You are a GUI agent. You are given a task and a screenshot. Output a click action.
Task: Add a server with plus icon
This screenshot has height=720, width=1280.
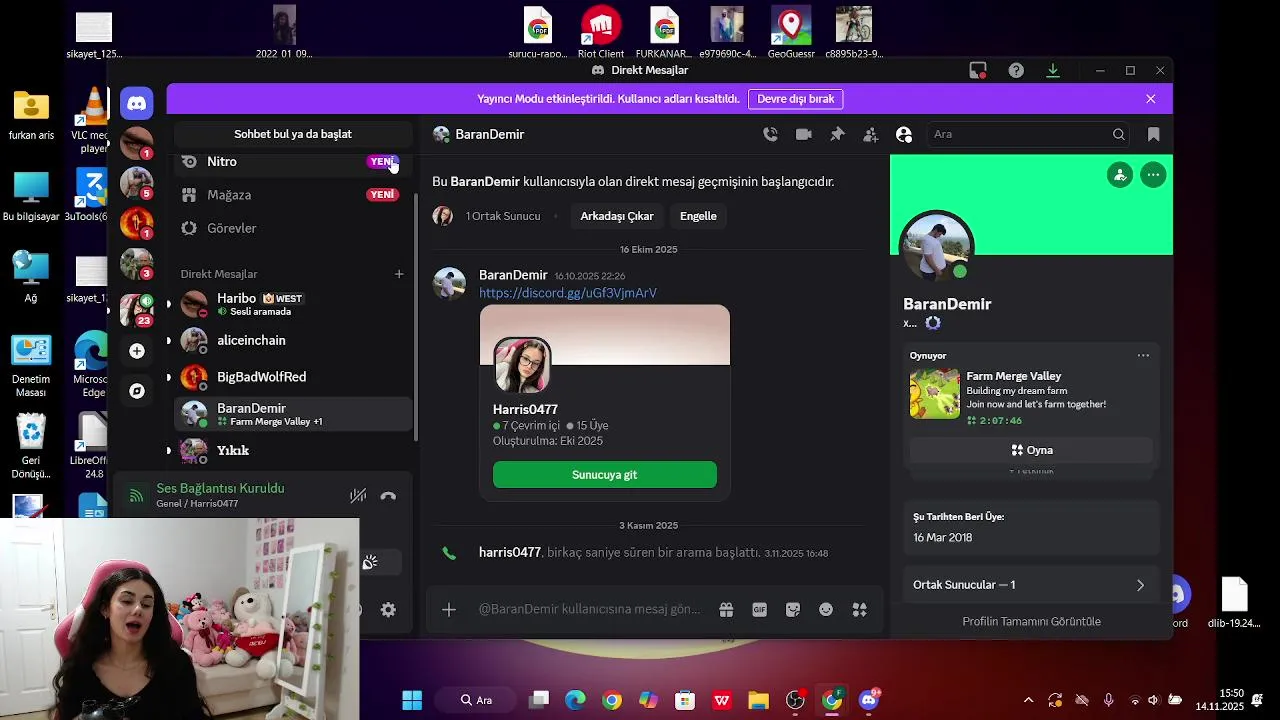point(137,351)
